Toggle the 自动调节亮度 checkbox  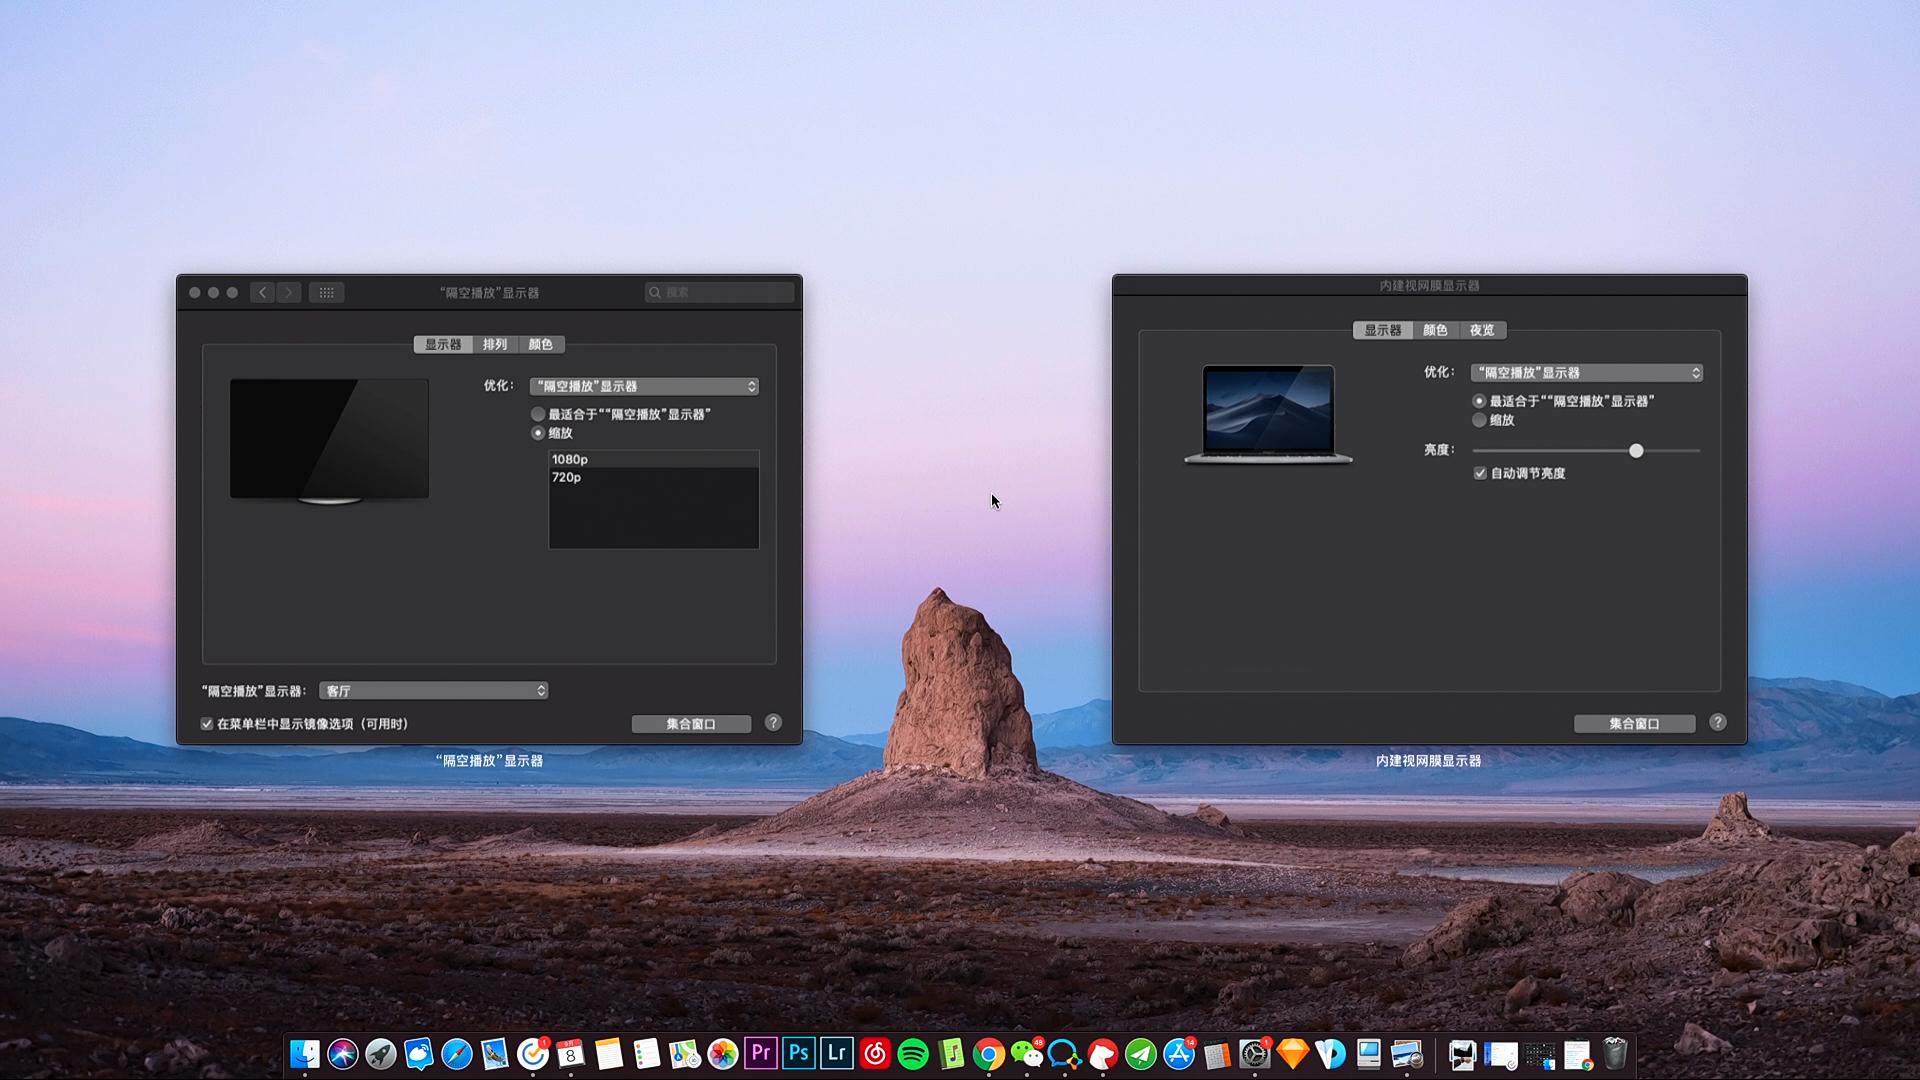coord(1480,473)
